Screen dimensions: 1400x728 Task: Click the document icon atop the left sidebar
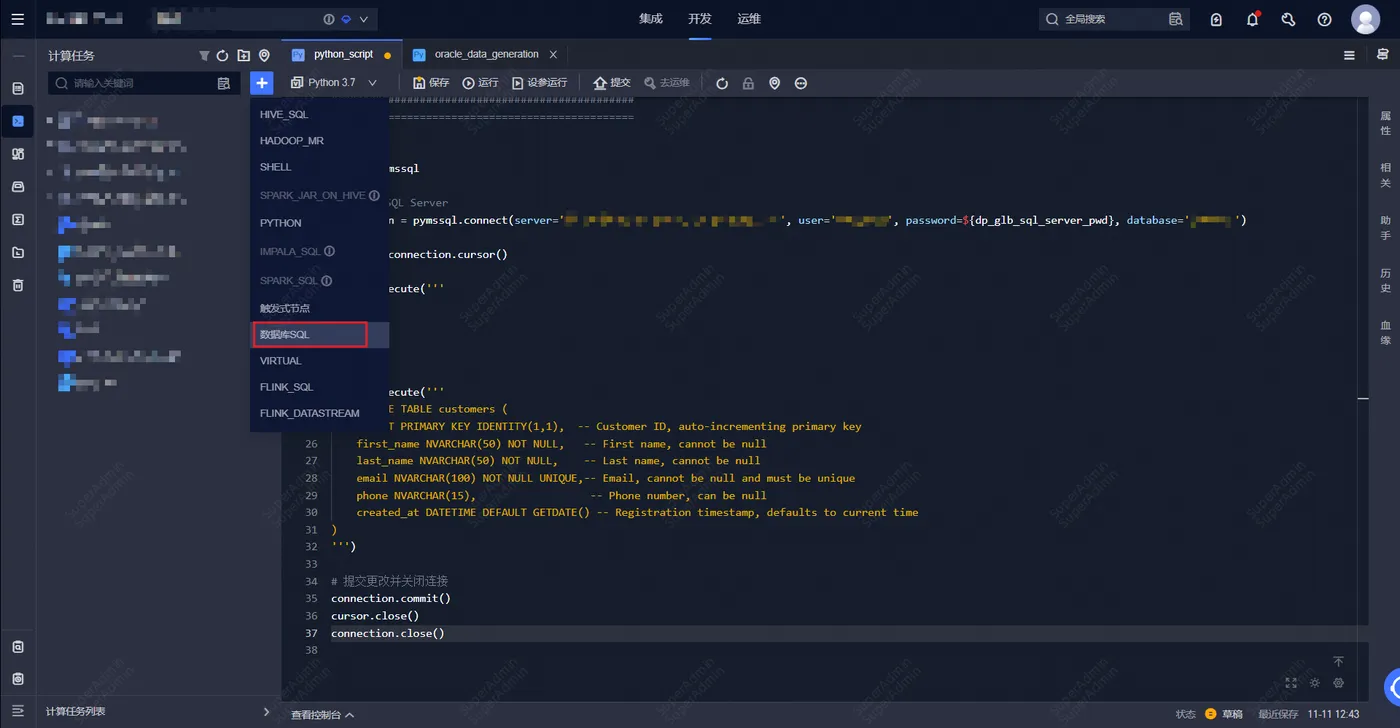(17, 88)
